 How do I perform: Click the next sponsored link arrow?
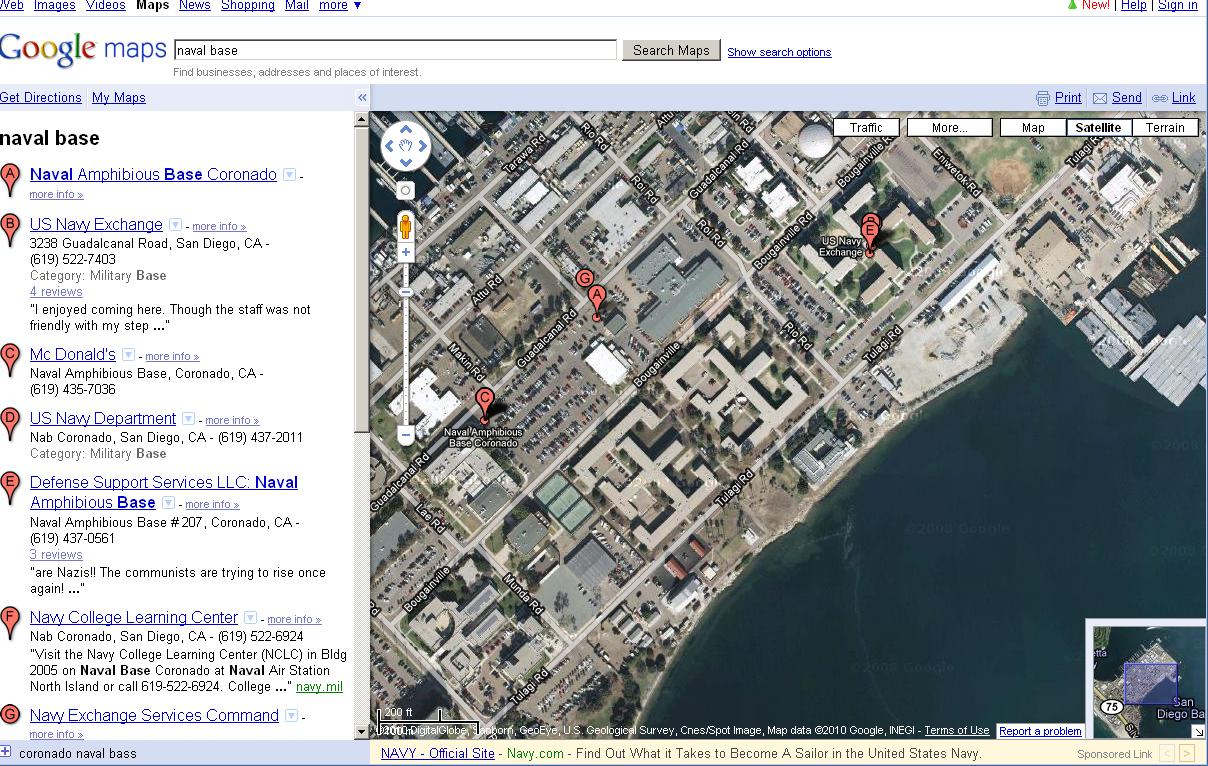tap(1187, 753)
